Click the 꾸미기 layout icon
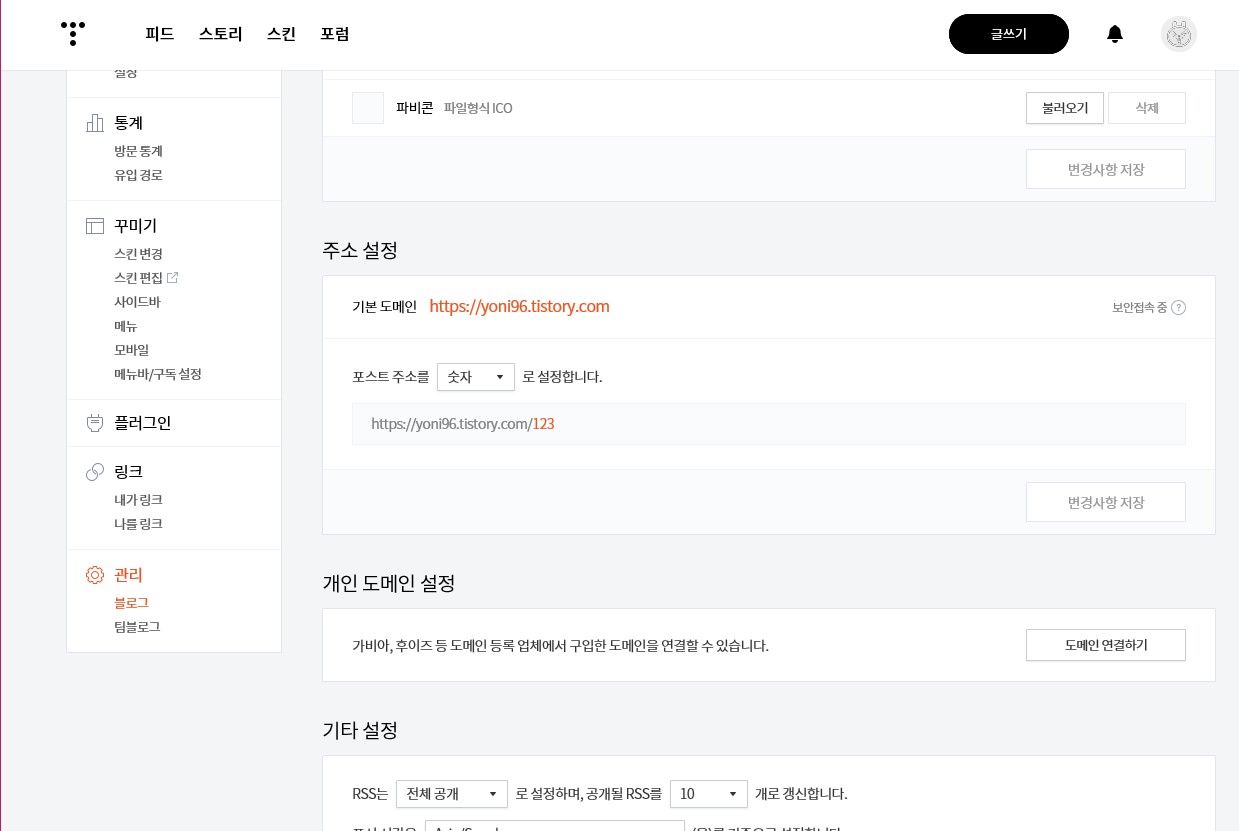 pyautogui.click(x=95, y=226)
